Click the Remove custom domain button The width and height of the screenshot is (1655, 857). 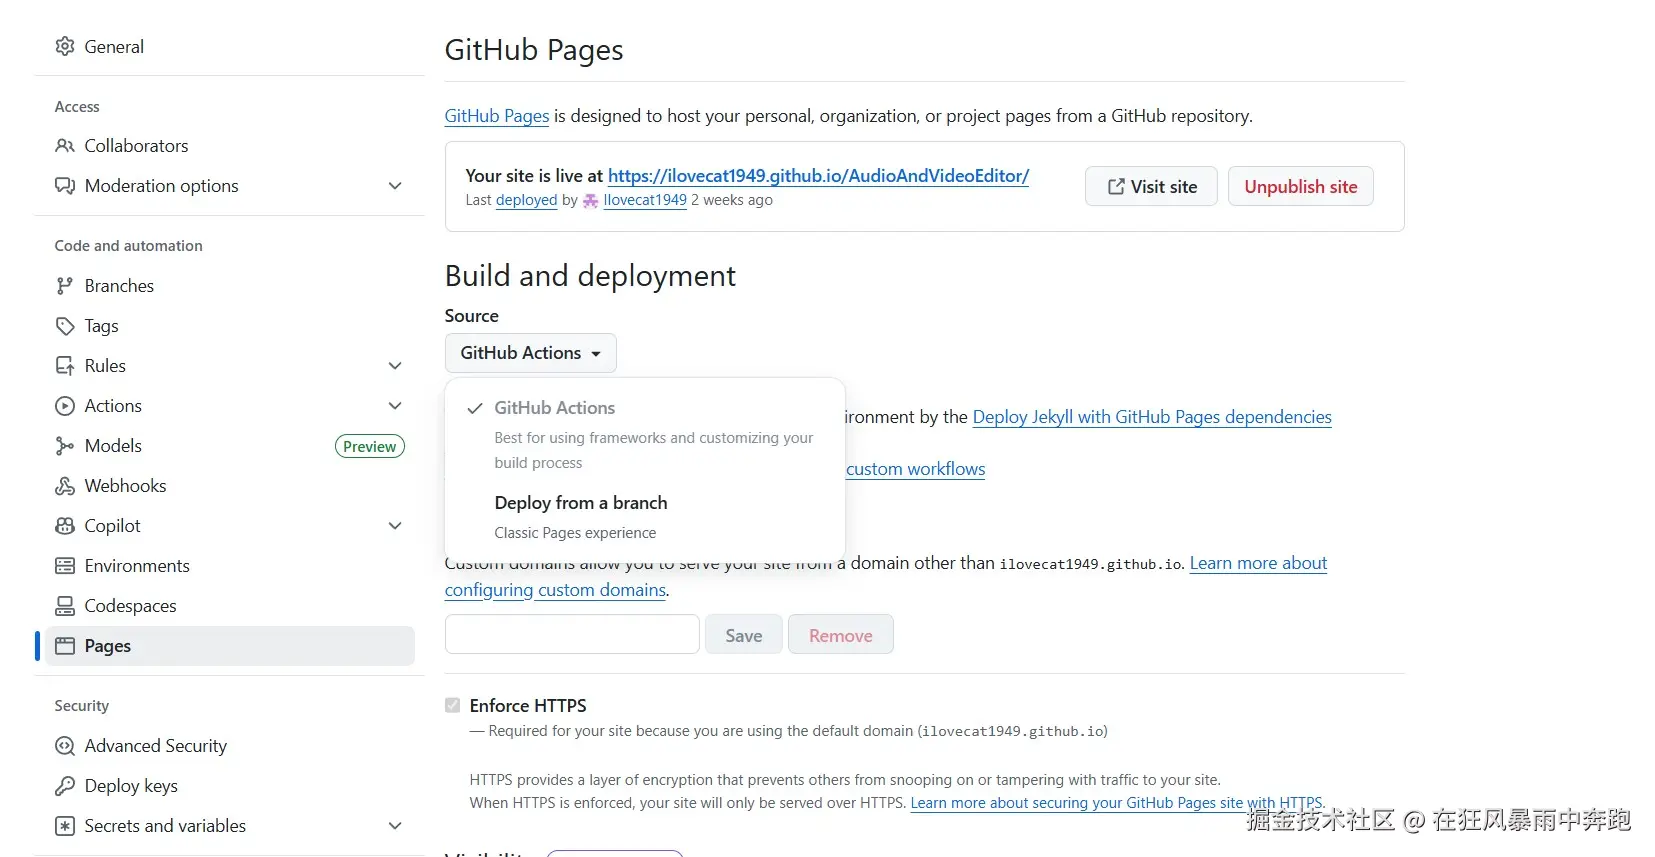[x=841, y=635]
